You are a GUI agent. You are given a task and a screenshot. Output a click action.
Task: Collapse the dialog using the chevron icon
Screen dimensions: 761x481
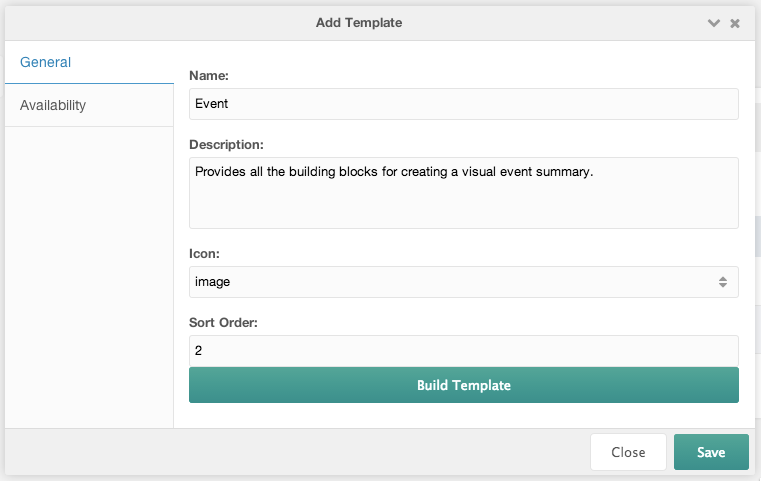pyautogui.click(x=713, y=23)
